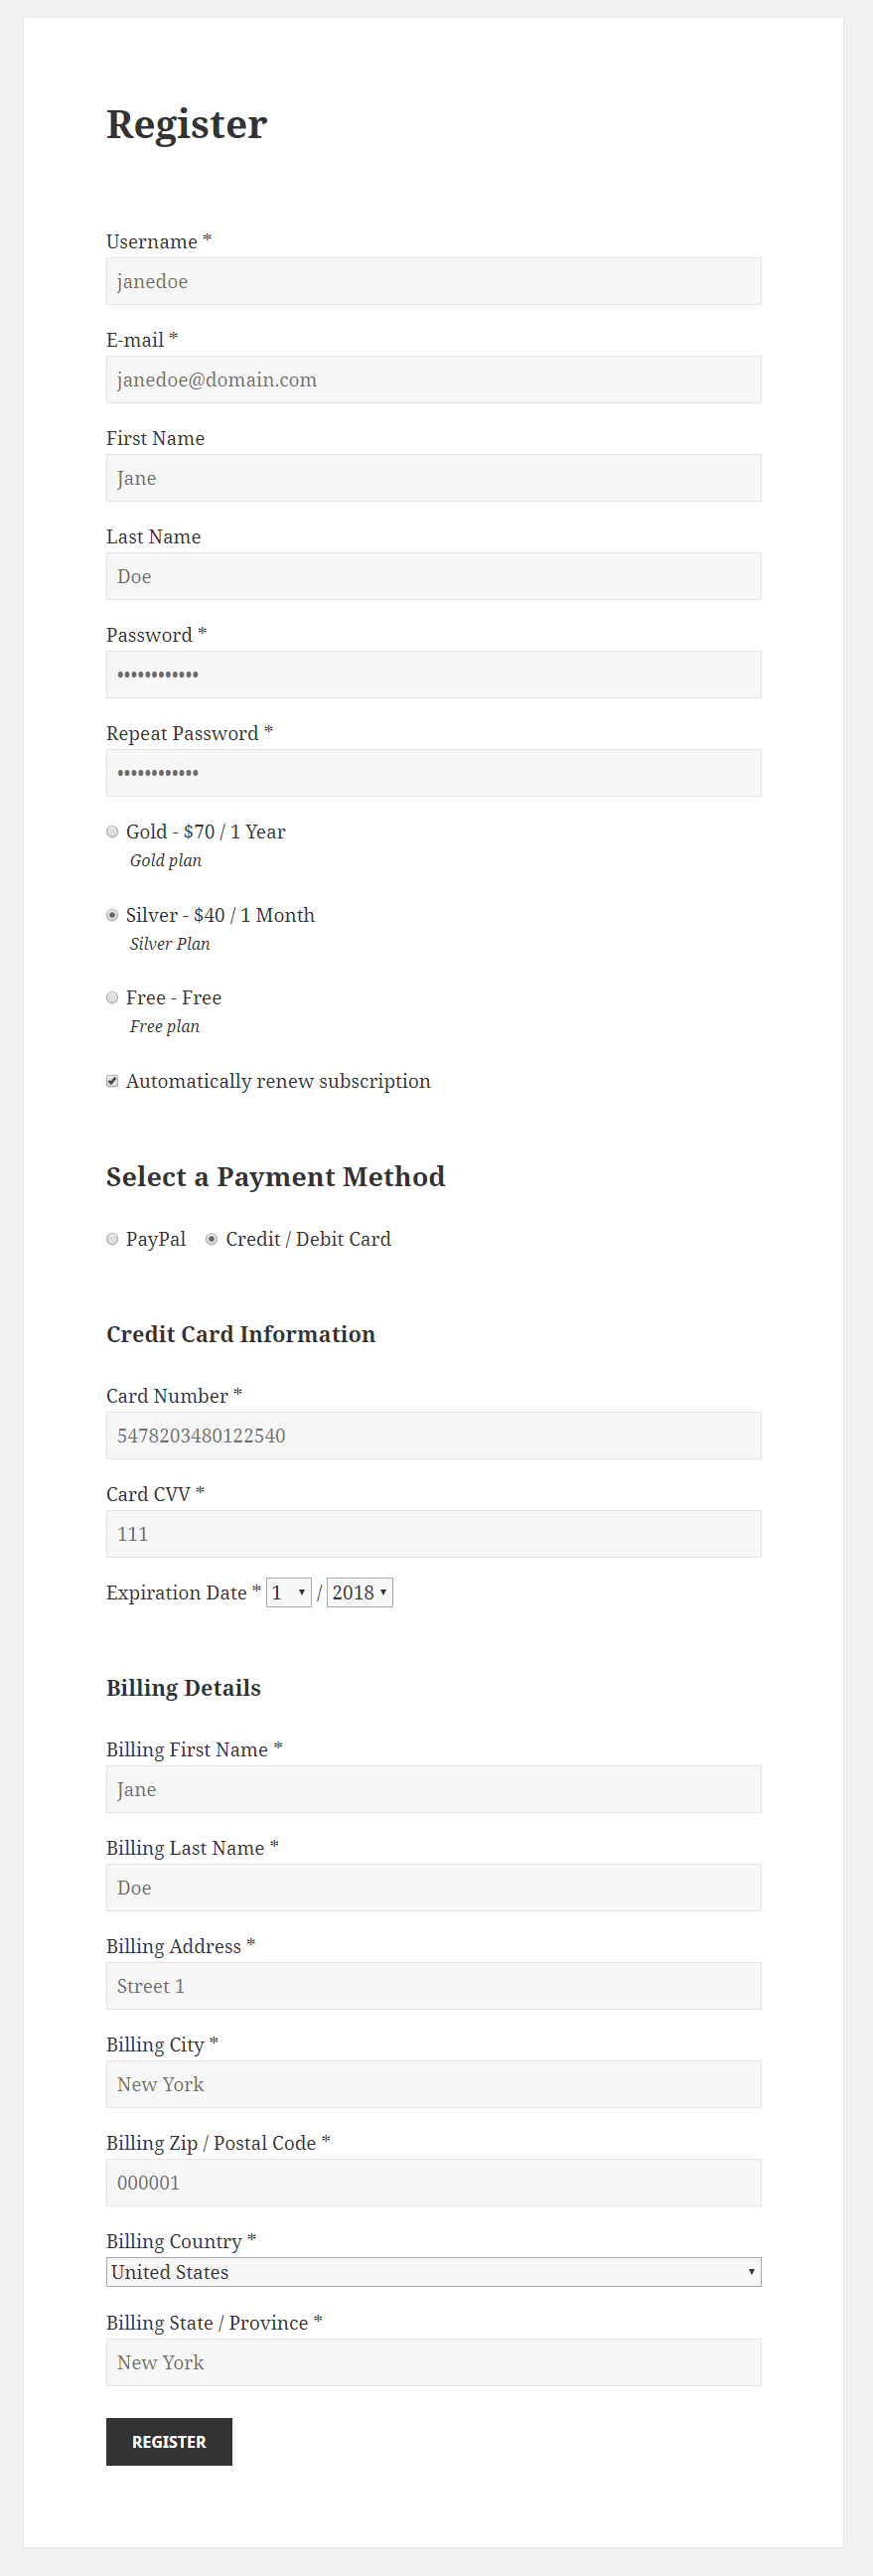Open the expiration year dropdown
The width and height of the screenshot is (873, 2576).
(360, 1592)
